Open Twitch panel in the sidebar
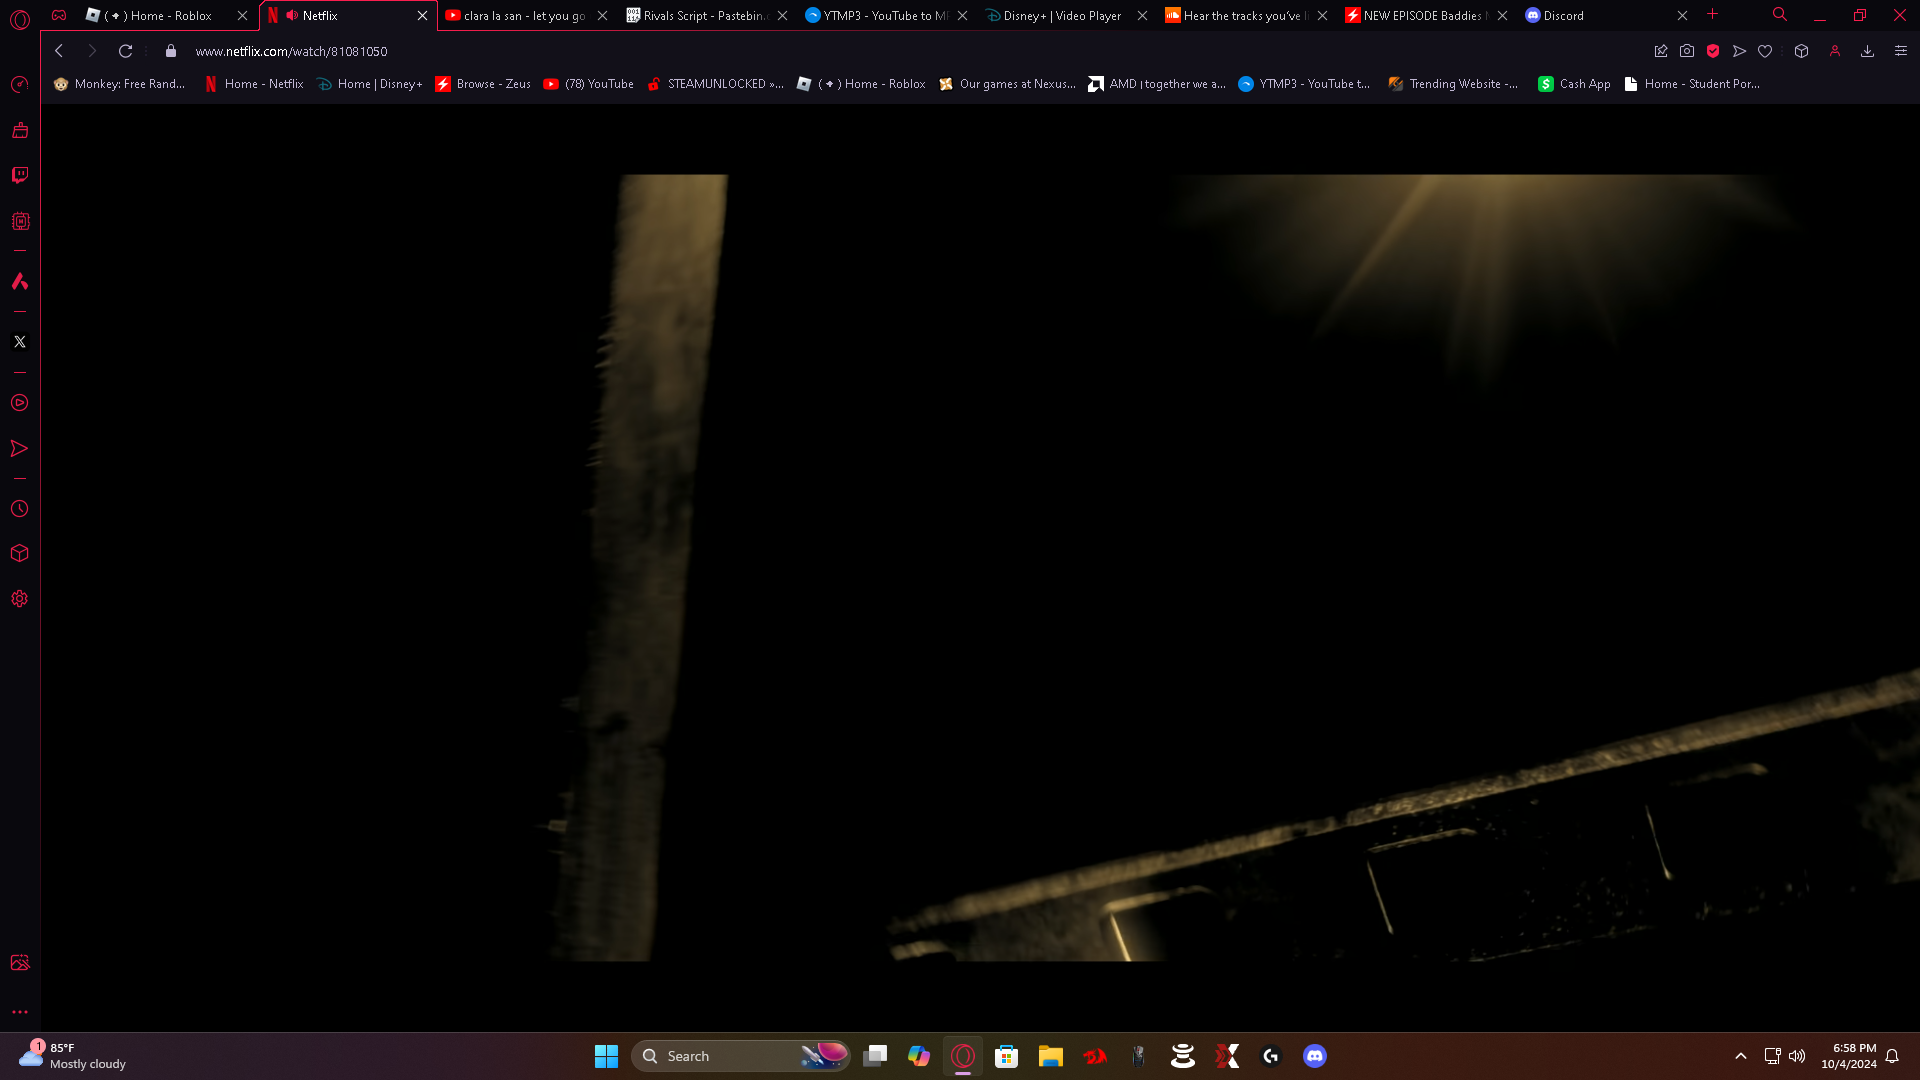The width and height of the screenshot is (1920, 1080). tap(20, 175)
